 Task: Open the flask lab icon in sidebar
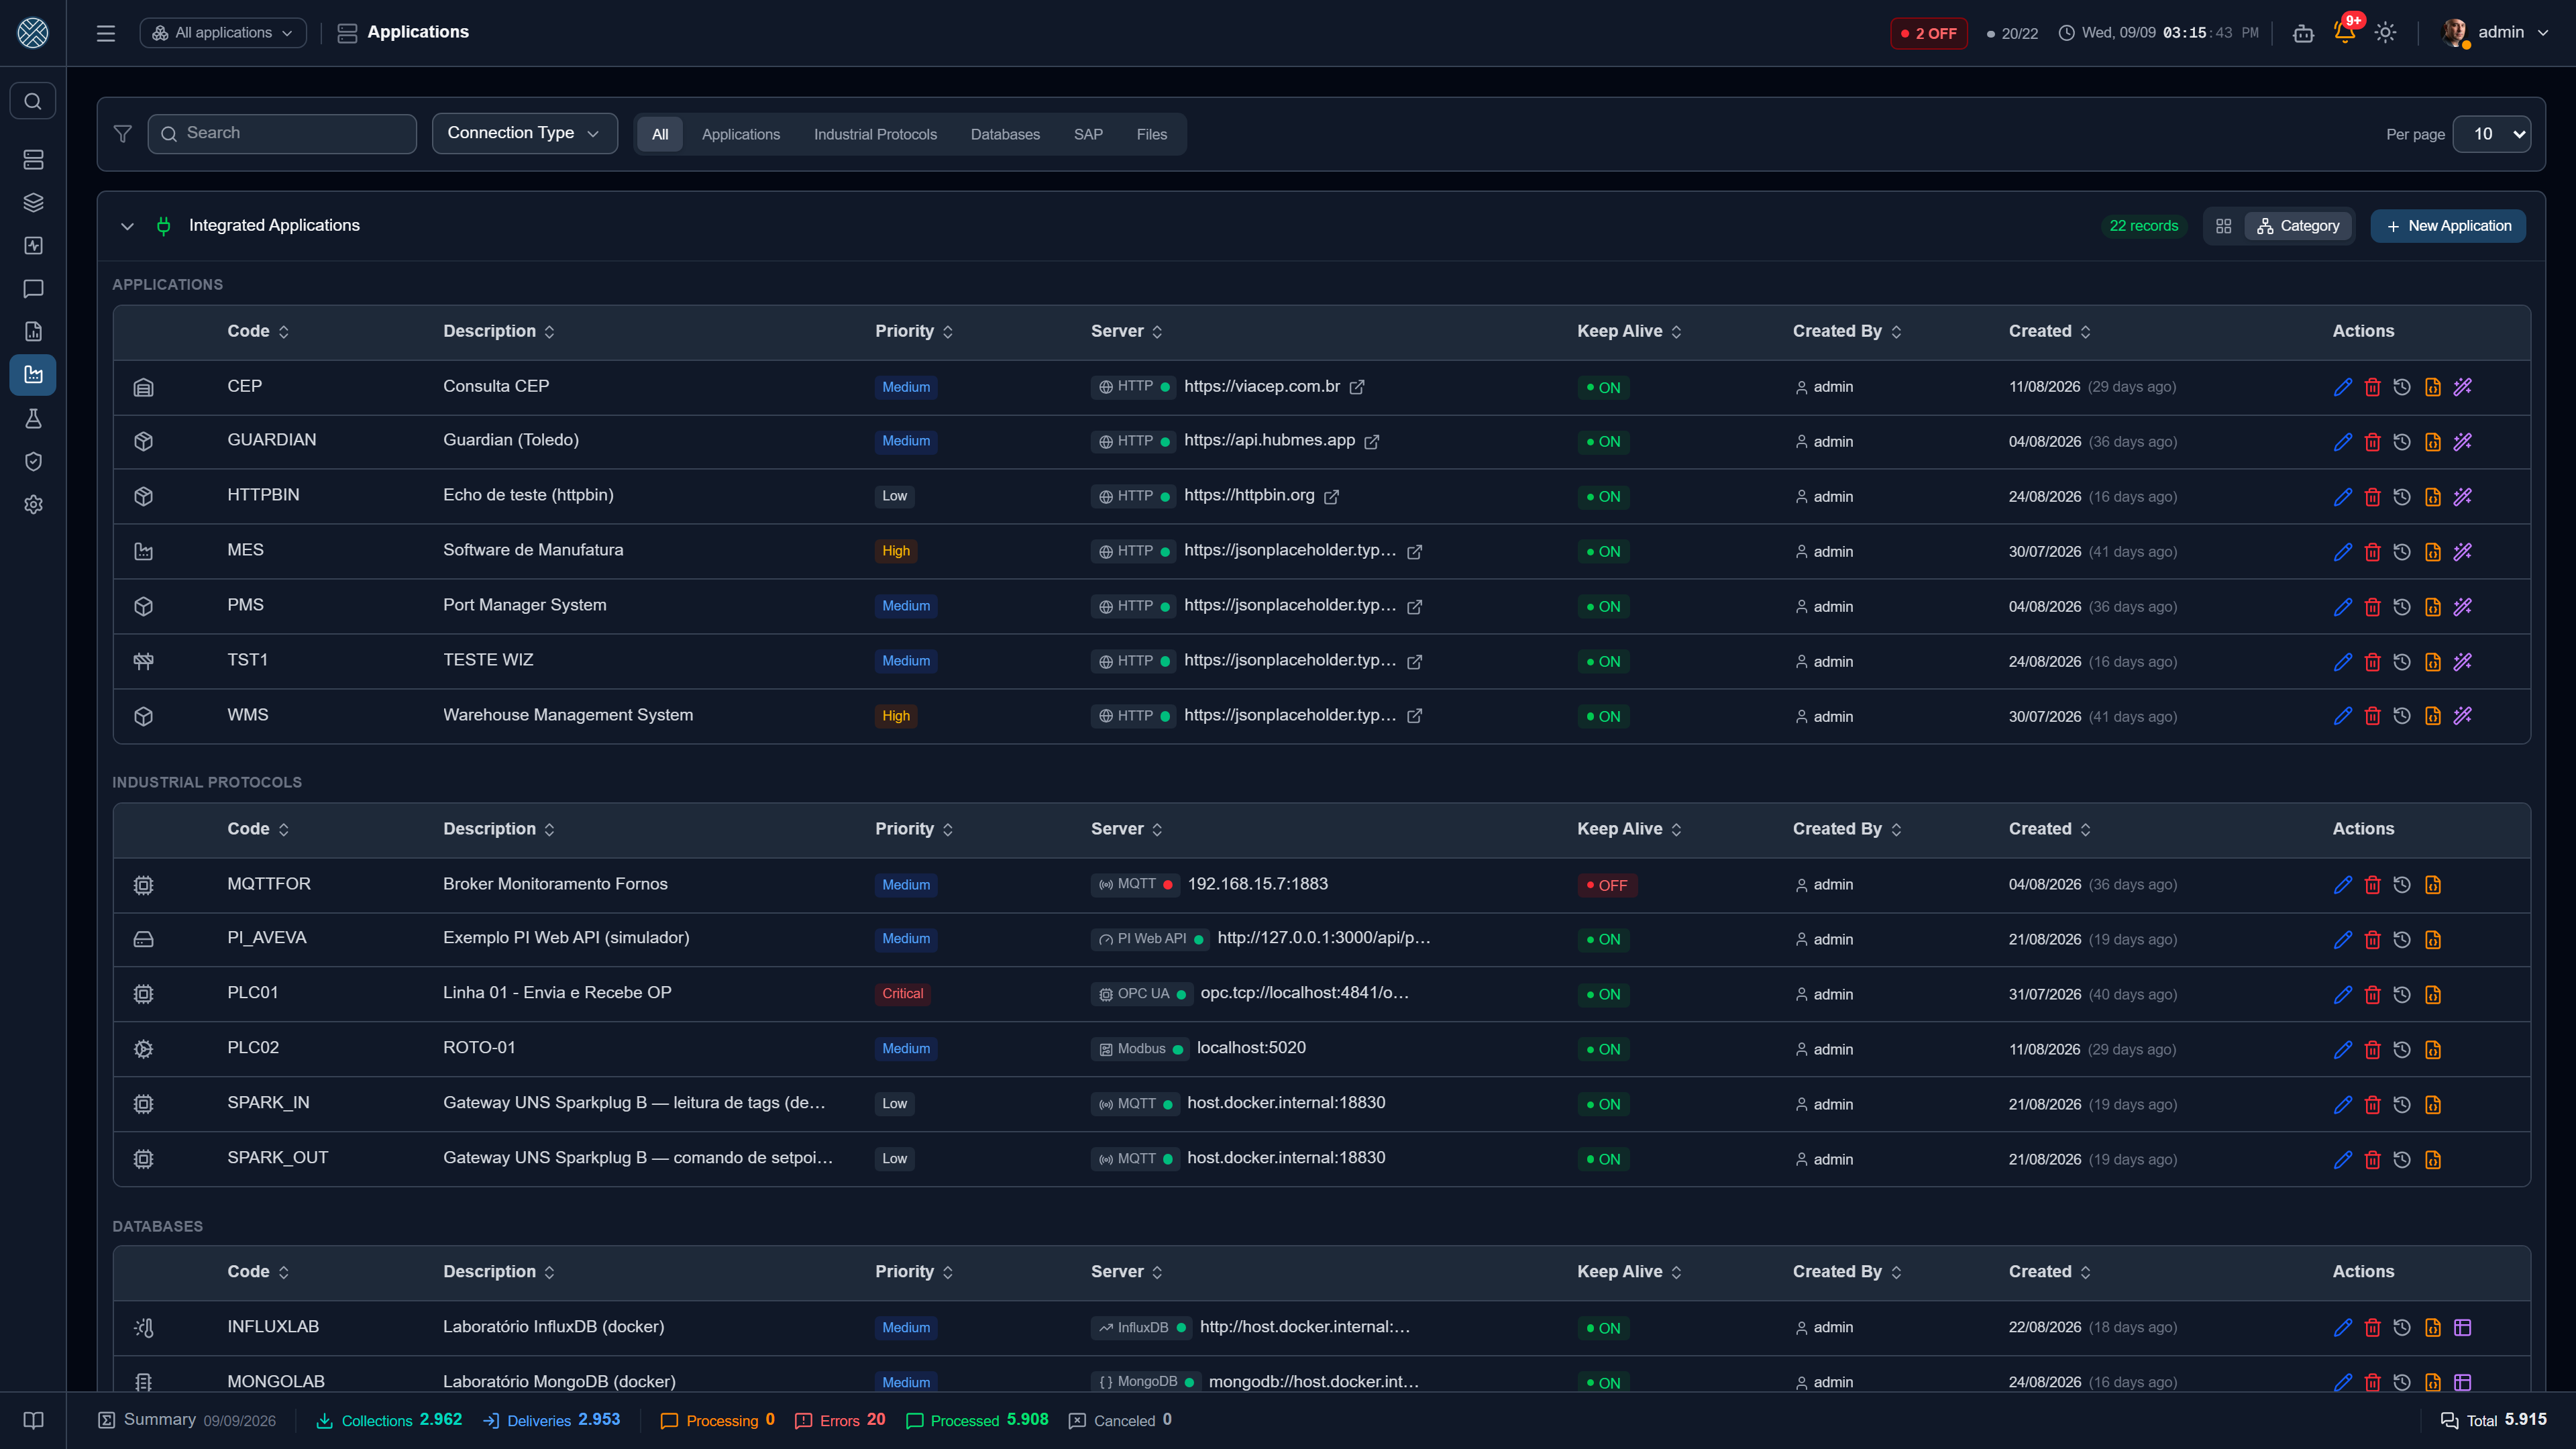coord(33,418)
